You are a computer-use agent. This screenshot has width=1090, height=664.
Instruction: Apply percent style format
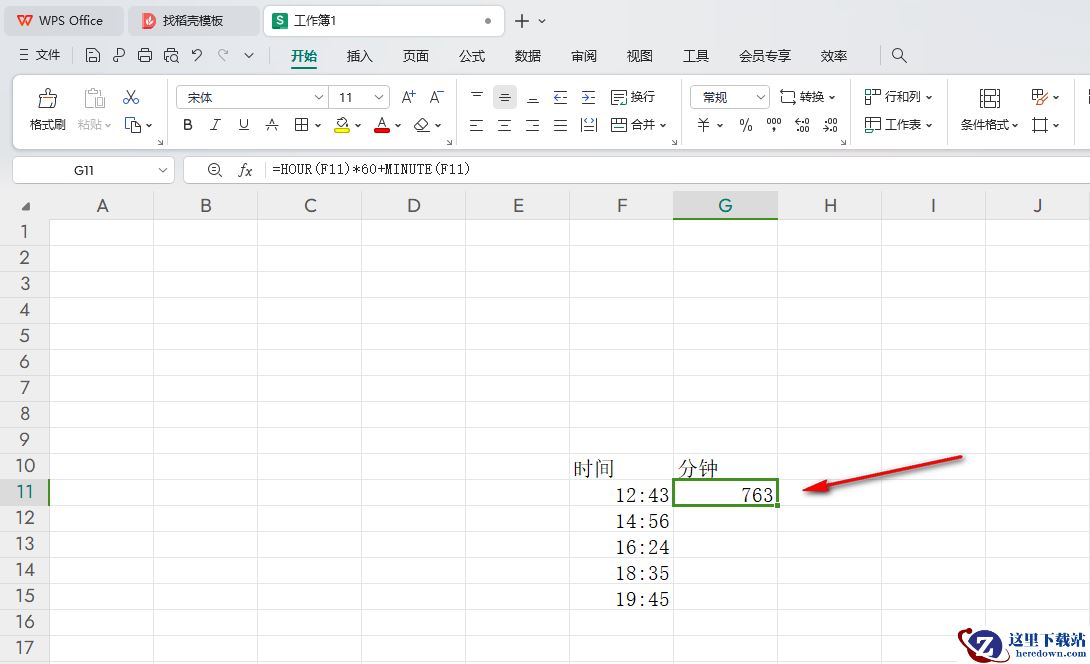click(746, 125)
